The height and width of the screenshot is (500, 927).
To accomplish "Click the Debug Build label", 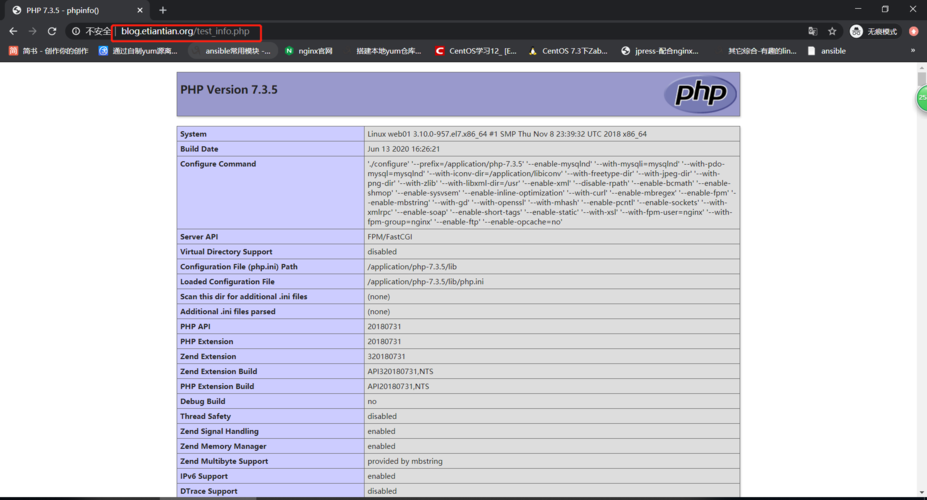I will coord(203,401).
